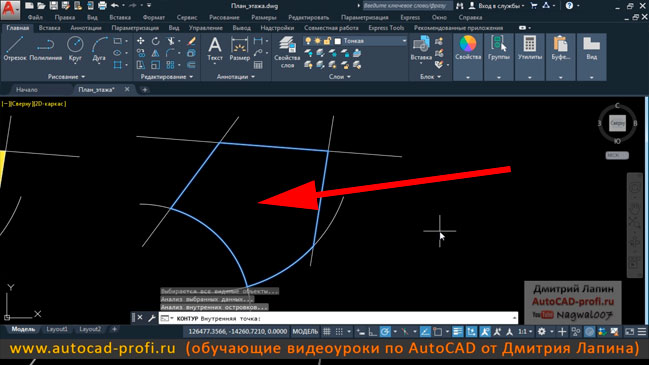This screenshot has height=365, width=649.
Task: Switch to the Layout1 tab
Action: point(57,329)
